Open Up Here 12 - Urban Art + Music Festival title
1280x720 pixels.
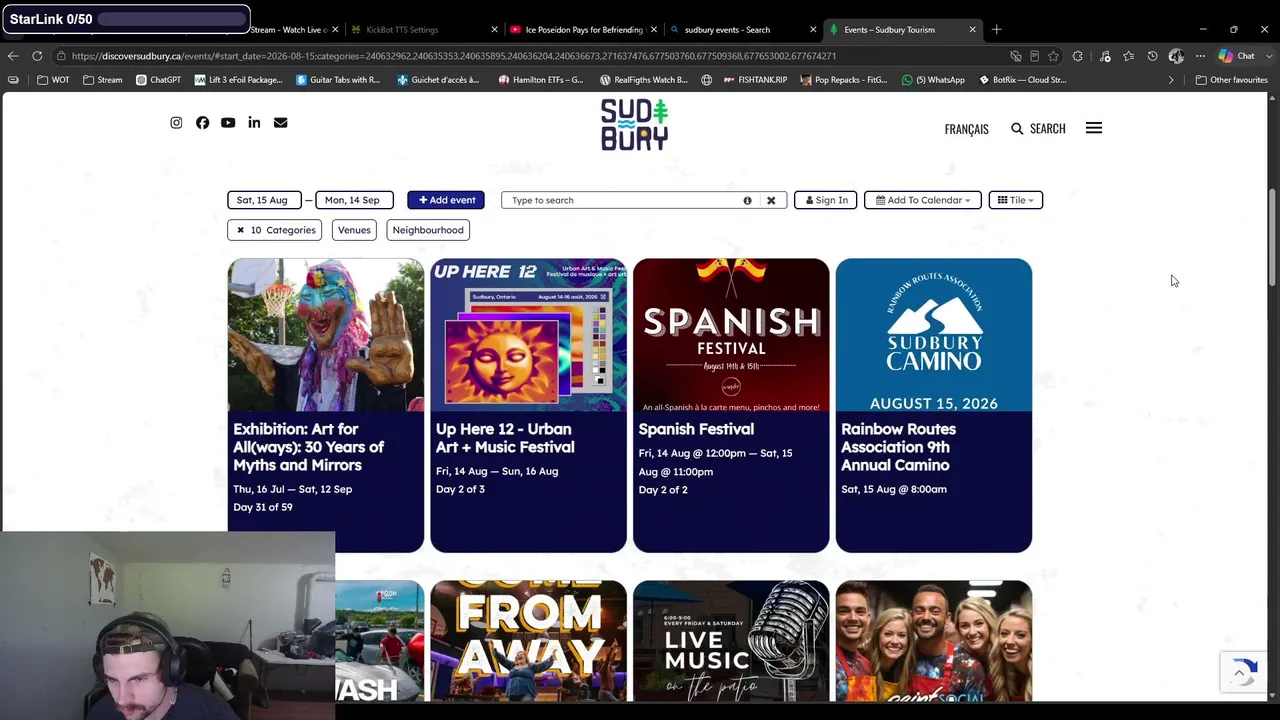505,438
